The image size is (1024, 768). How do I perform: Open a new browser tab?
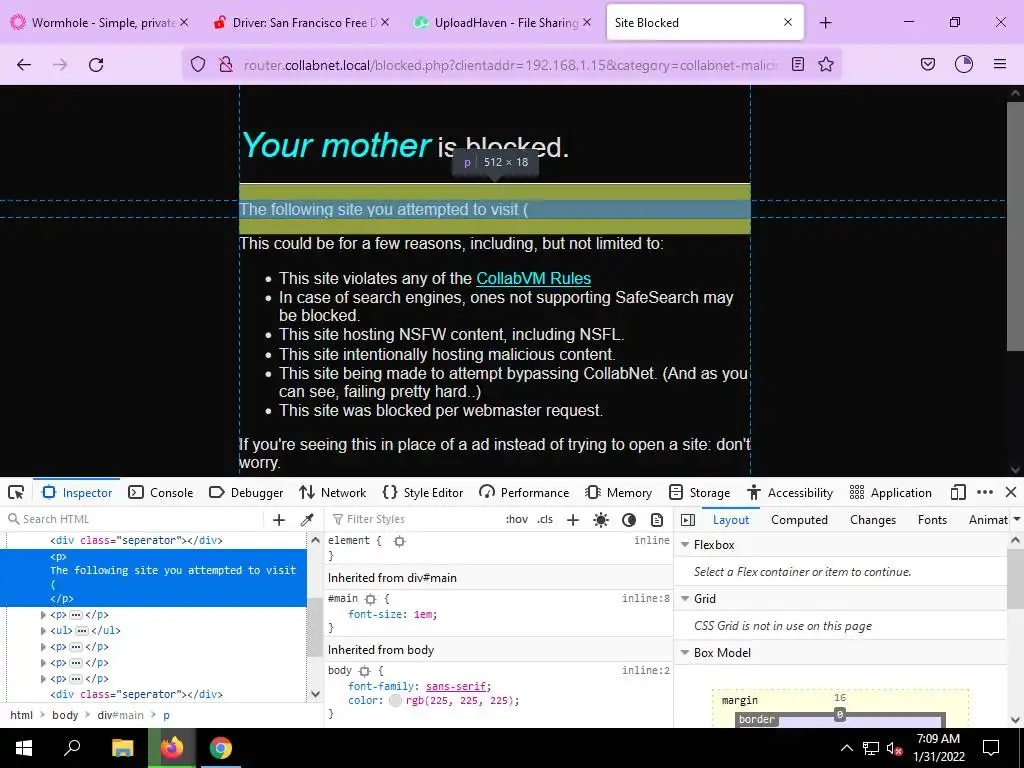pos(825,23)
